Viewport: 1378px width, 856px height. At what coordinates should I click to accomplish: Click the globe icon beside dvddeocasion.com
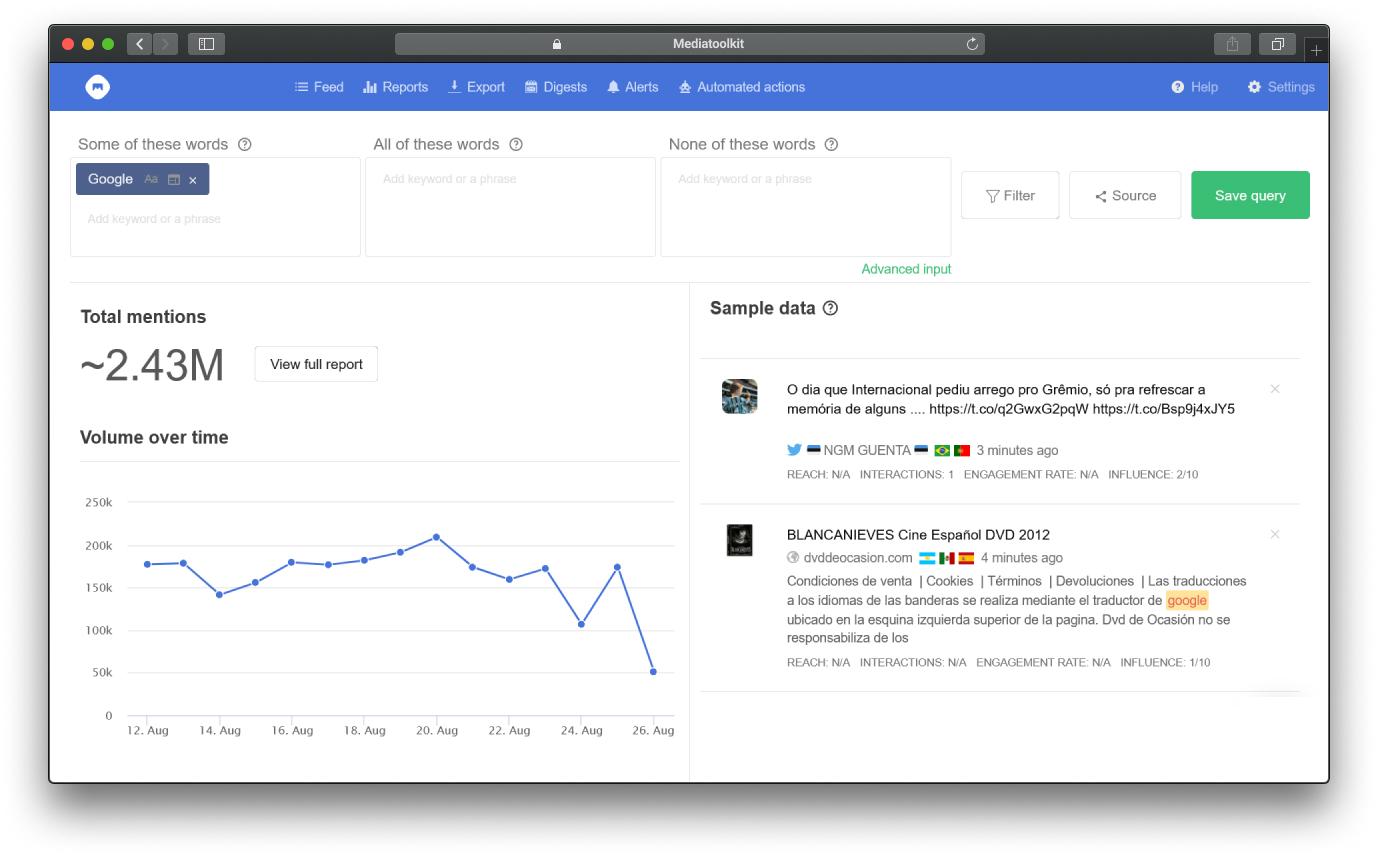pyautogui.click(x=793, y=558)
